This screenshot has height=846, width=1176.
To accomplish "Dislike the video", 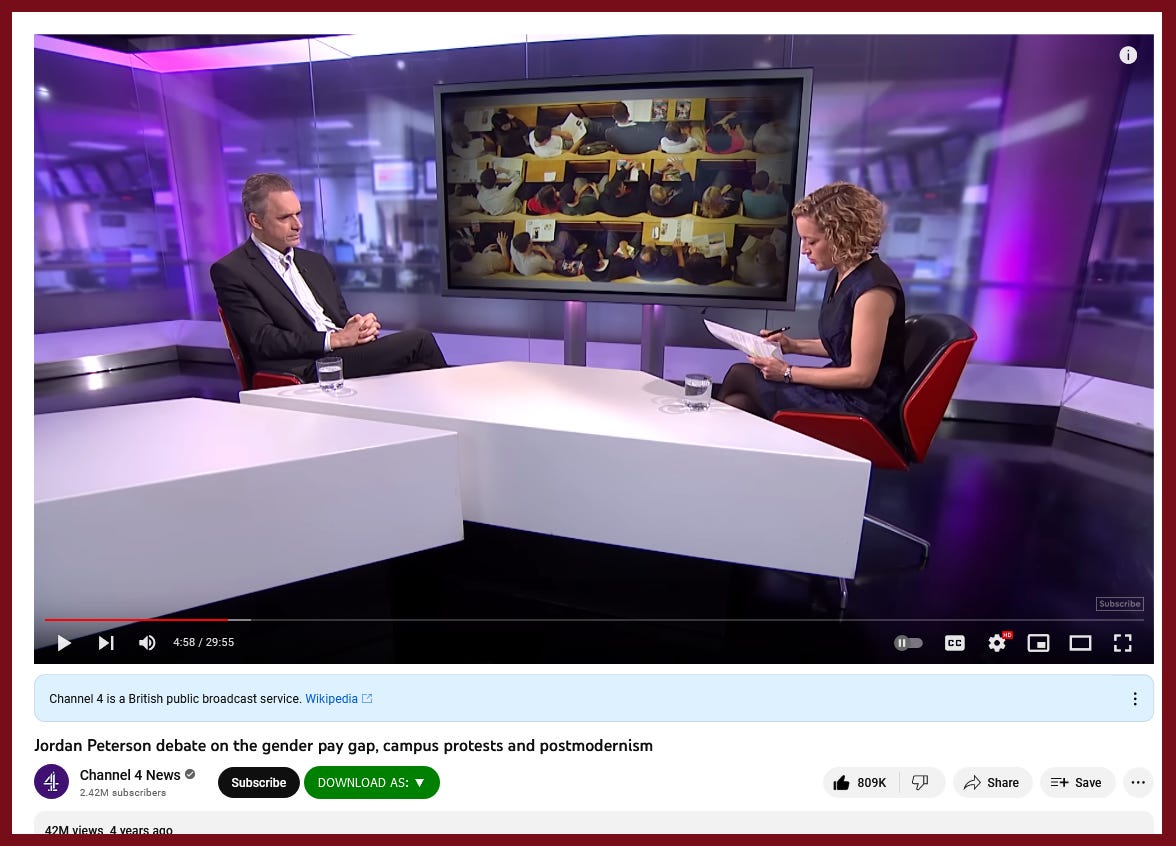I will tap(921, 782).
